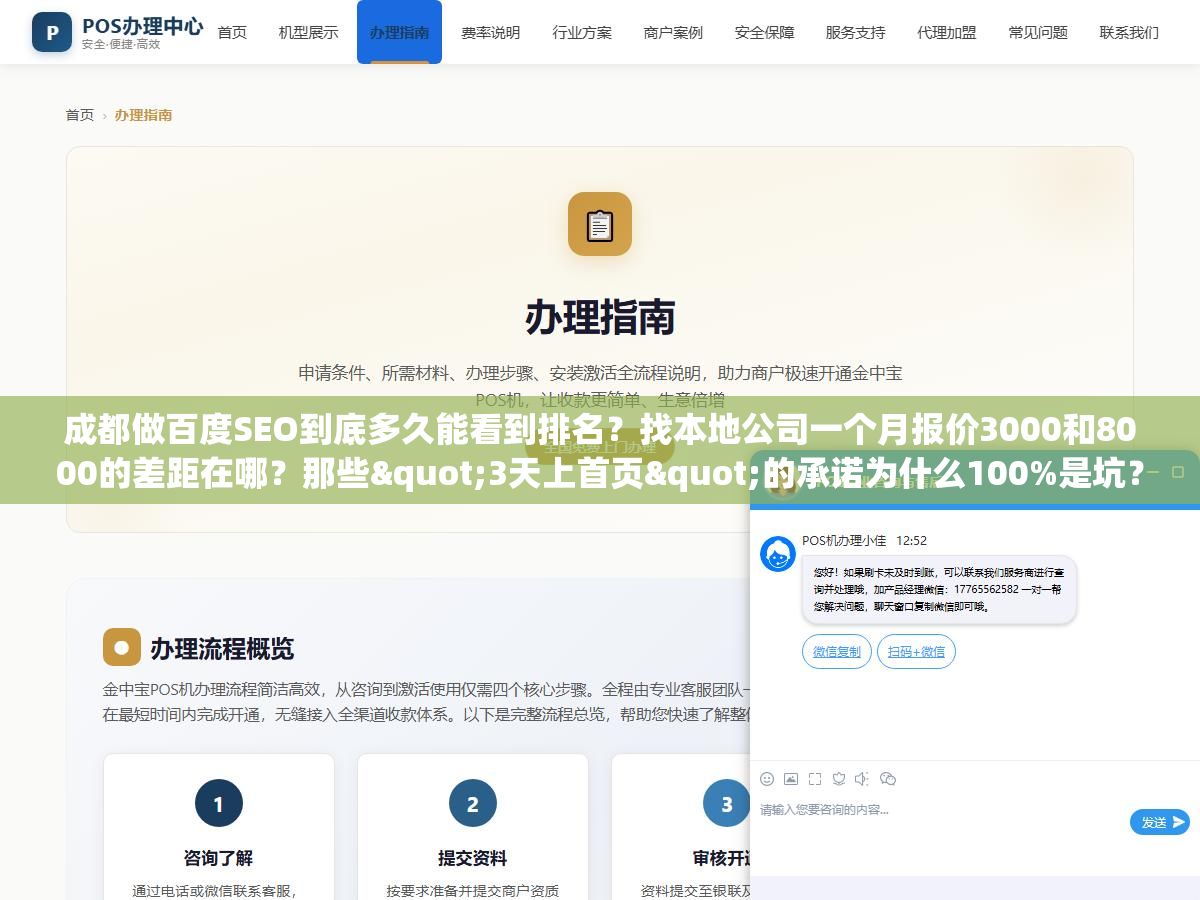Viewport: 1200px width, 900px height.
Task: Click the send image icon in chat
Action: point(791,778)
